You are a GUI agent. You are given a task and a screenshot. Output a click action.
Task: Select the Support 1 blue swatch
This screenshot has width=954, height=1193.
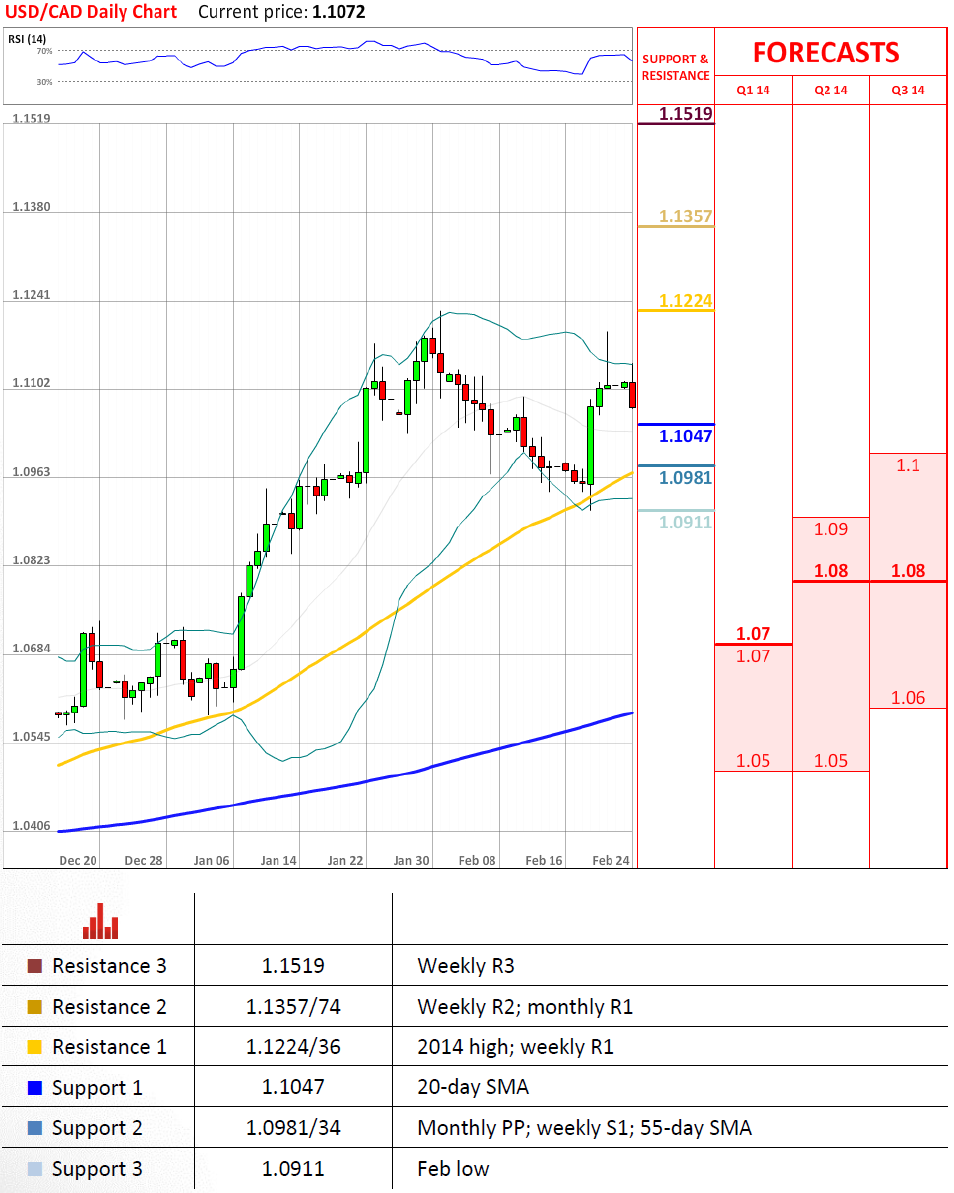pos(35,1087)
